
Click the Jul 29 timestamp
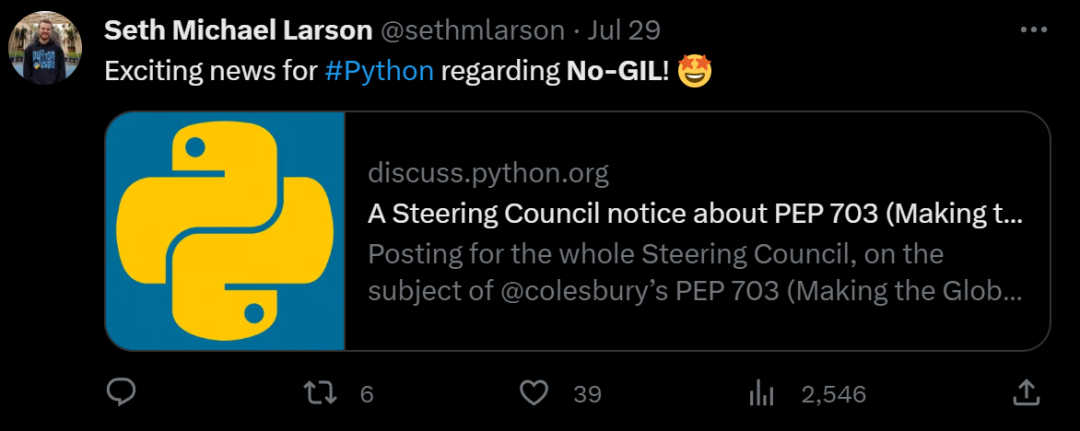point(624,30)
